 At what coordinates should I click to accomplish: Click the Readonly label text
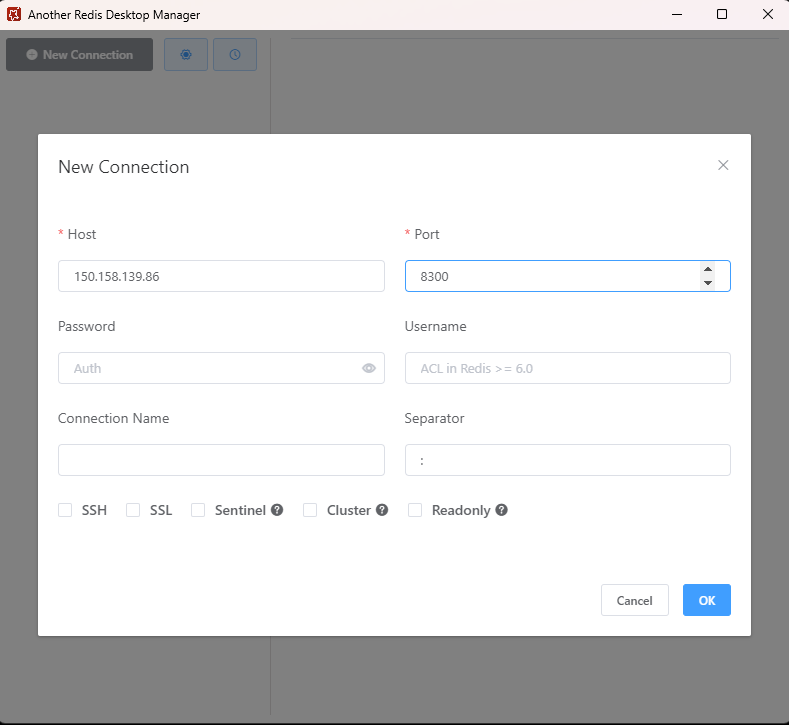(x=461, y=510)
